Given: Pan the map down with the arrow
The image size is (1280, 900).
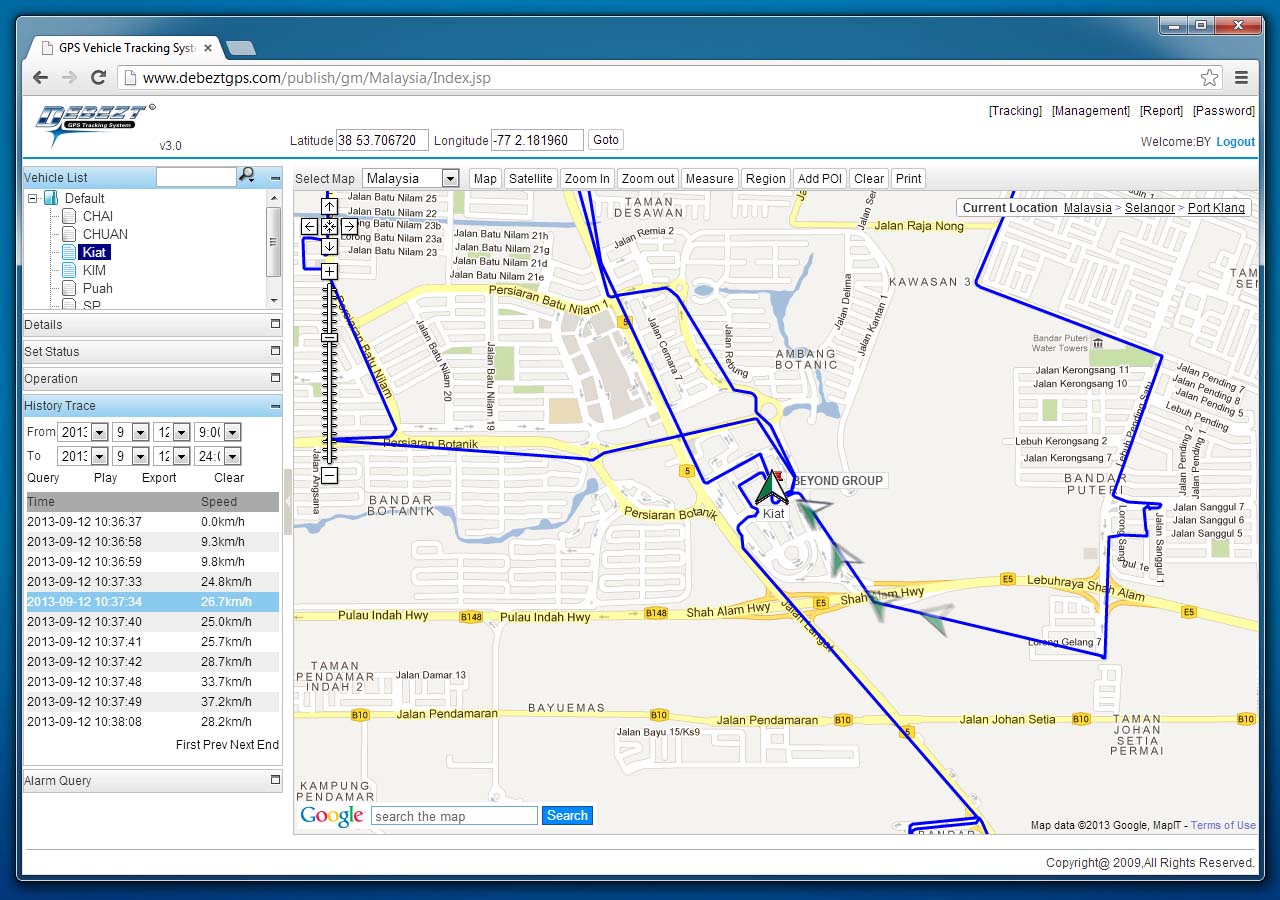Looking at the screenshot, I should pos(329,246).
